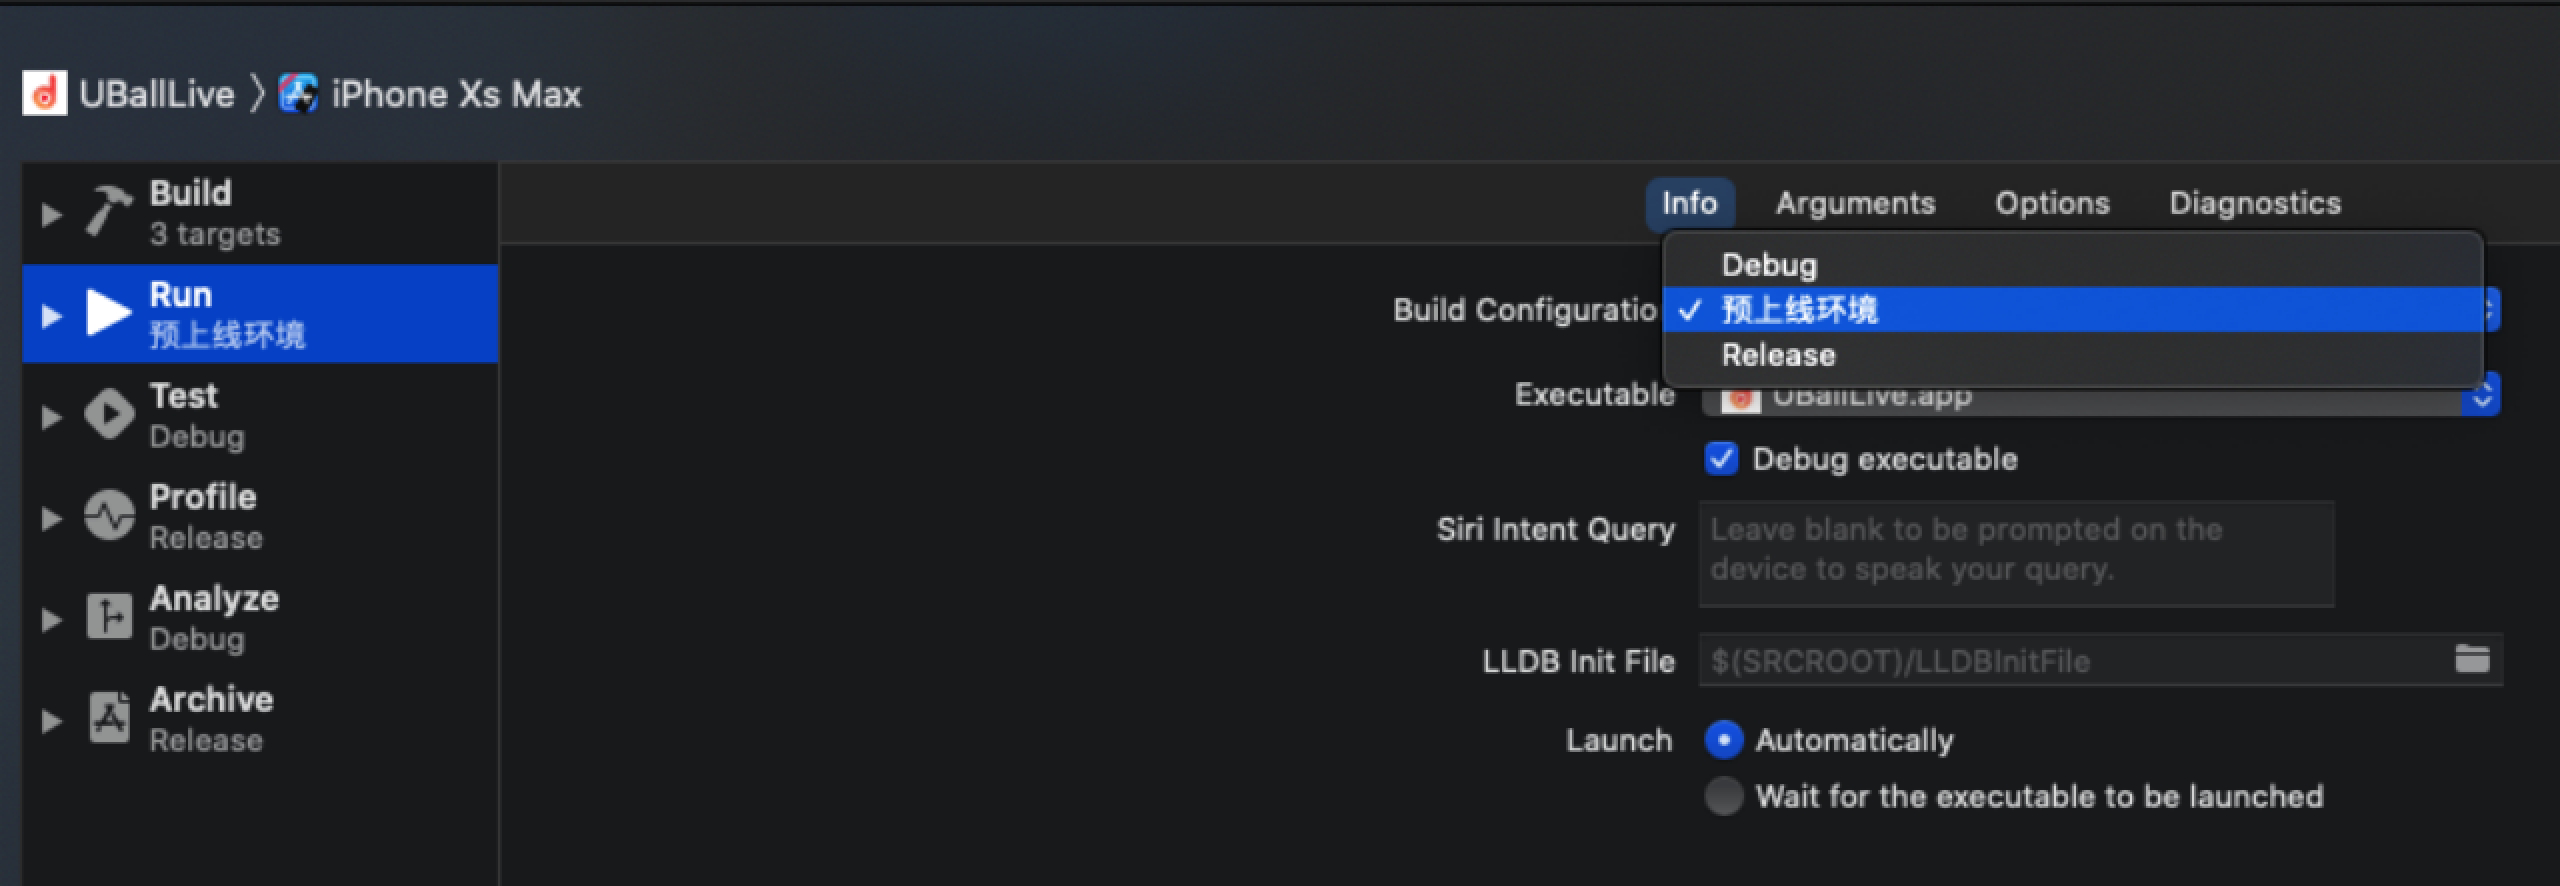Viewport: 2560px width, 886px height.
Task: Select the Test diamond icon
Action: [x=109, y=414]
